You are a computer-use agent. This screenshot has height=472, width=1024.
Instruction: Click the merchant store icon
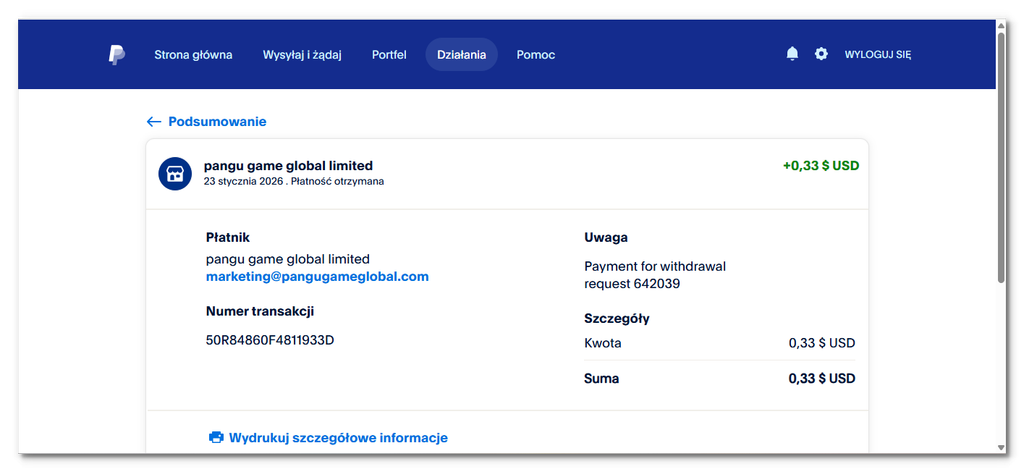click(175, 174)
